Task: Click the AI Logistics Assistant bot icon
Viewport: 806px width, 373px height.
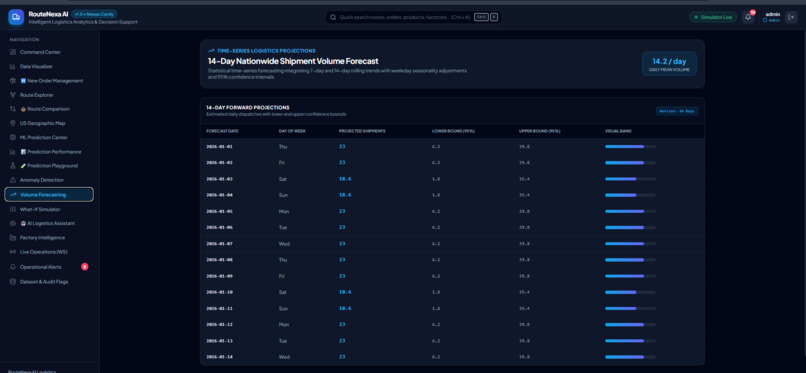Action: coord(13,223)
